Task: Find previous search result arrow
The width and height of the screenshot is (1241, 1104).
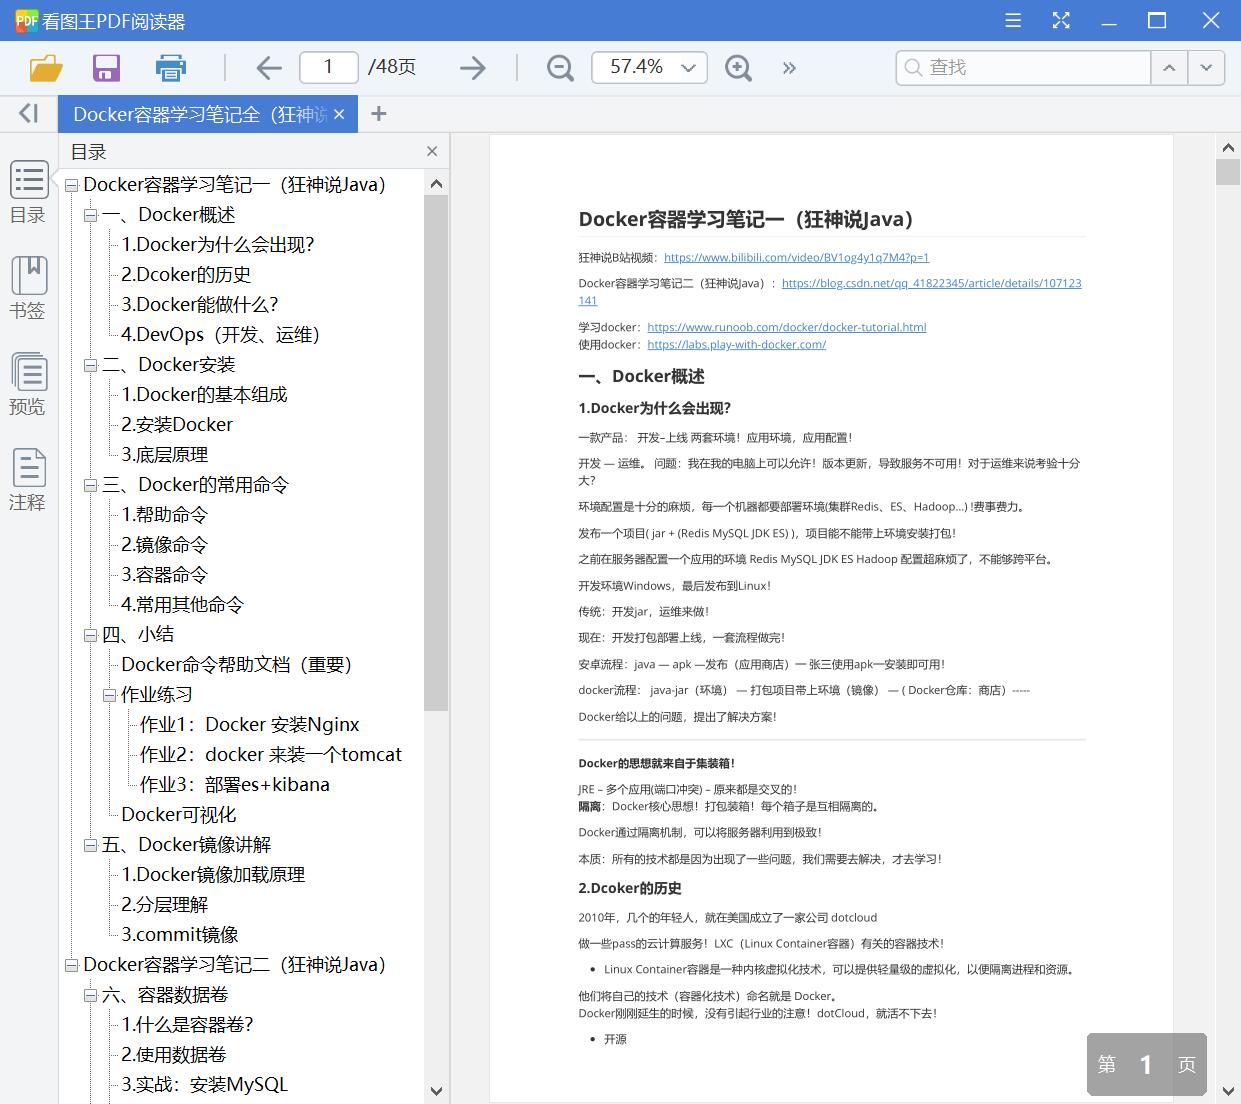Action: point(1168,68)
